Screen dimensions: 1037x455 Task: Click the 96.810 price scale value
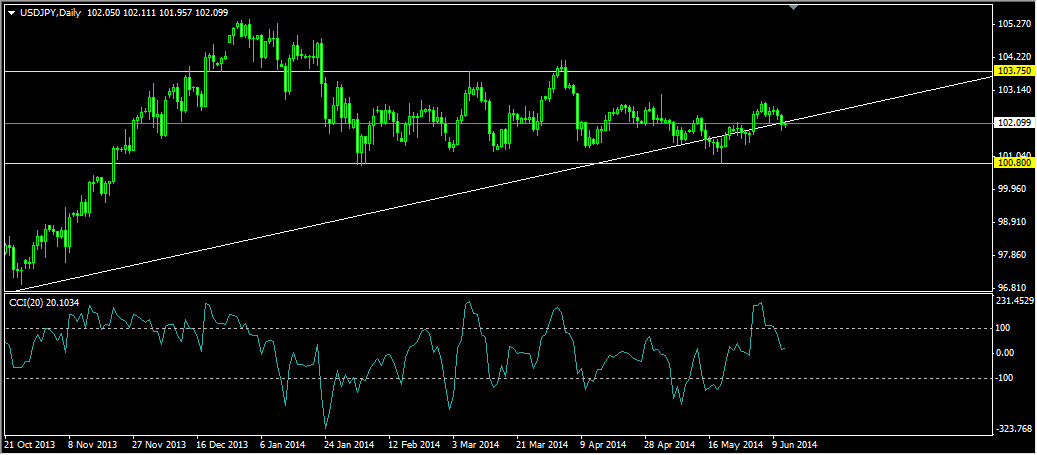pyautogui.click(x=1015, y=288)
